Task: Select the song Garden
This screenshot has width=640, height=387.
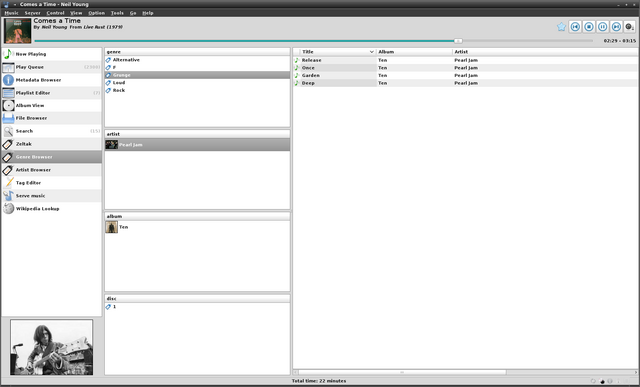Action: (465, 76)
